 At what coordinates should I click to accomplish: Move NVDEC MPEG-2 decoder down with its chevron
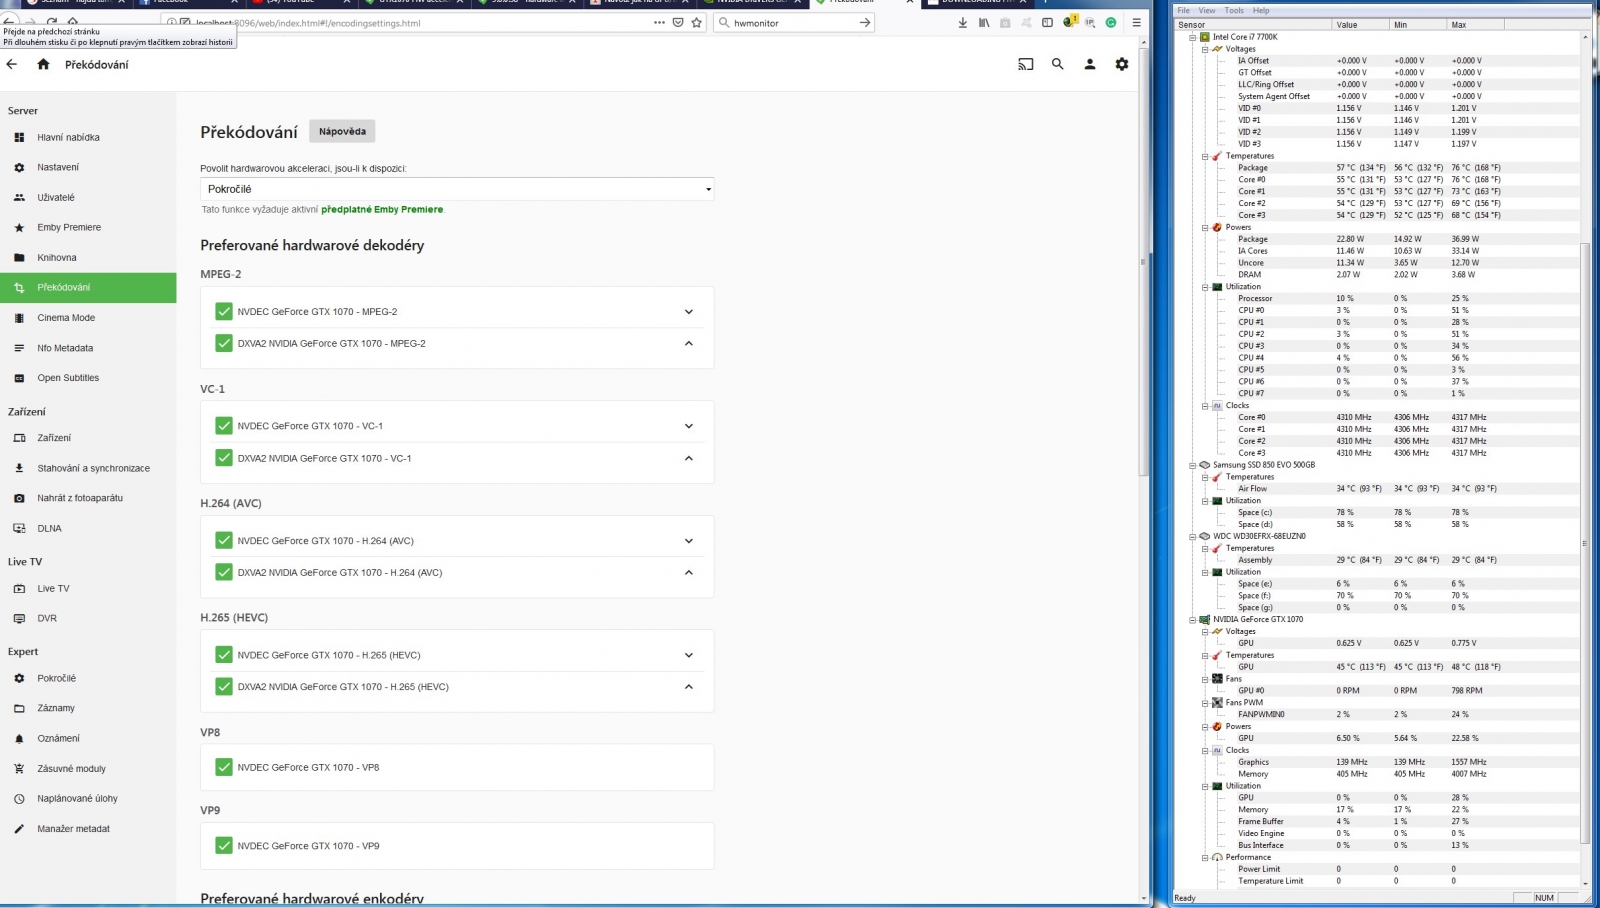pos(688,311)
